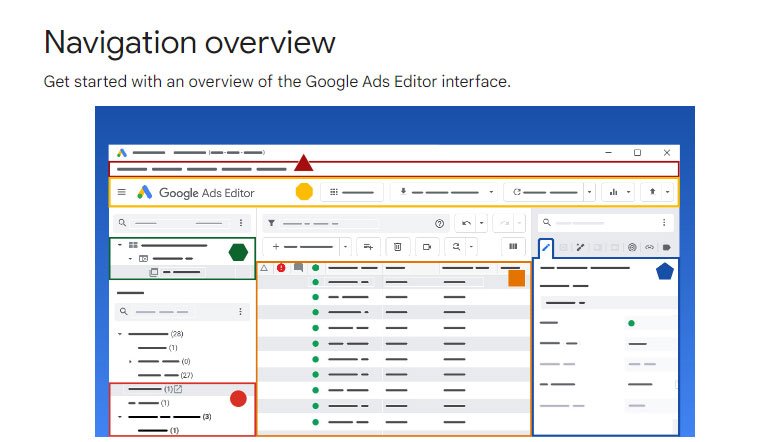Click the download recent changes arrow button
769x442 pixels.
point(403,192)
